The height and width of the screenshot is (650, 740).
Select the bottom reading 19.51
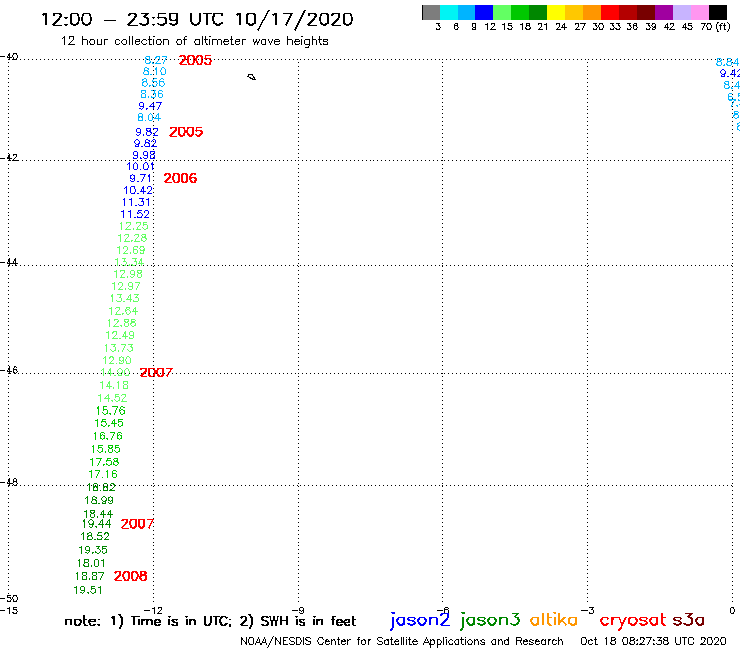(x=87, y=590)
